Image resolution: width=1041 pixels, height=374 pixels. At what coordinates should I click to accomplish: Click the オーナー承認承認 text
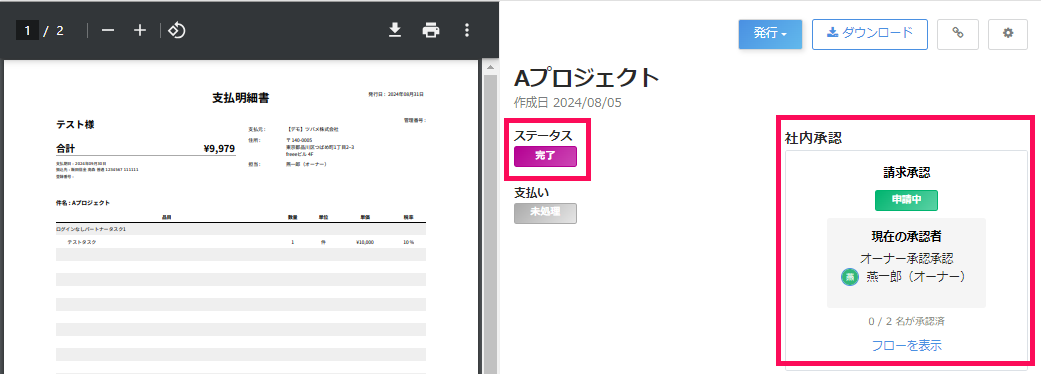point(906,258)
